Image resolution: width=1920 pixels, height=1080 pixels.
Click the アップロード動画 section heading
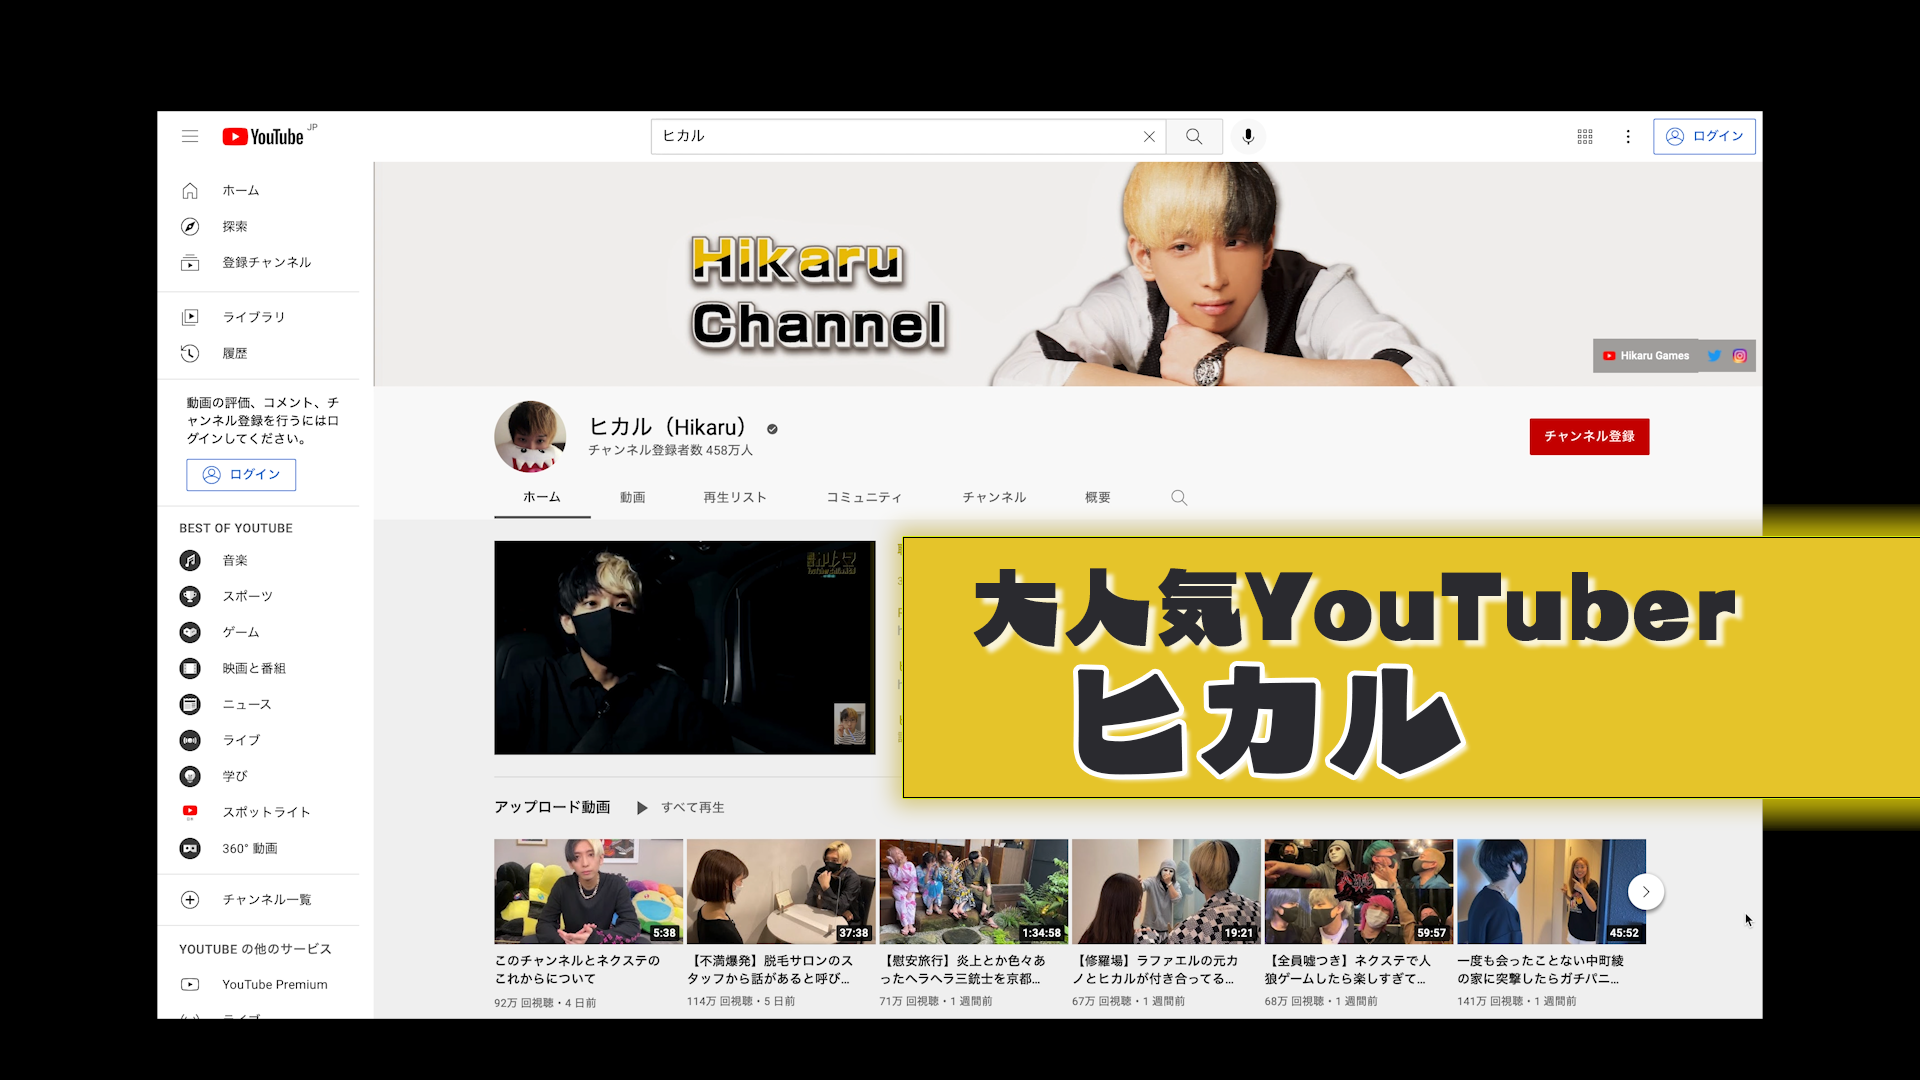pos(552,808)
